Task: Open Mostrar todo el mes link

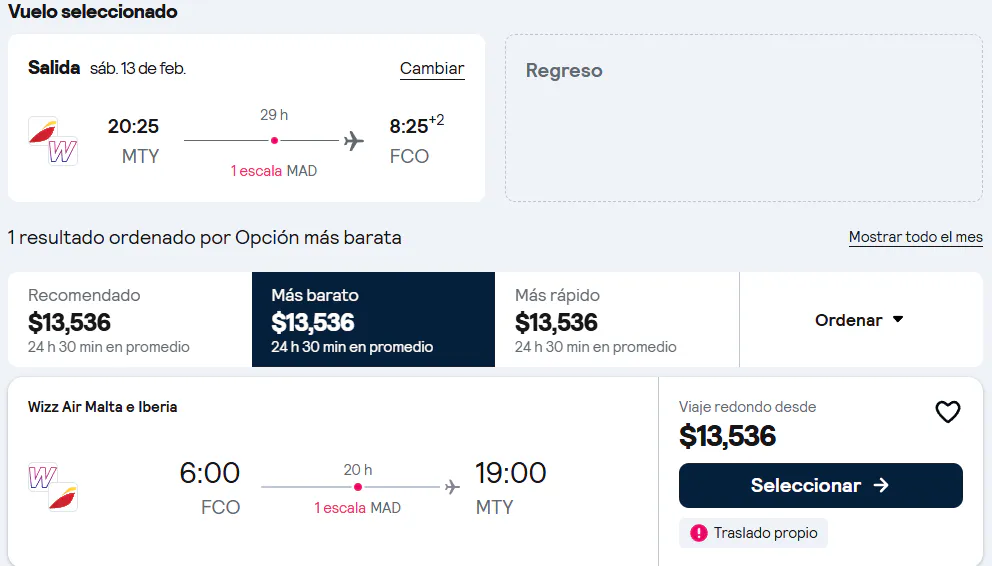Action: click(915, 237)
